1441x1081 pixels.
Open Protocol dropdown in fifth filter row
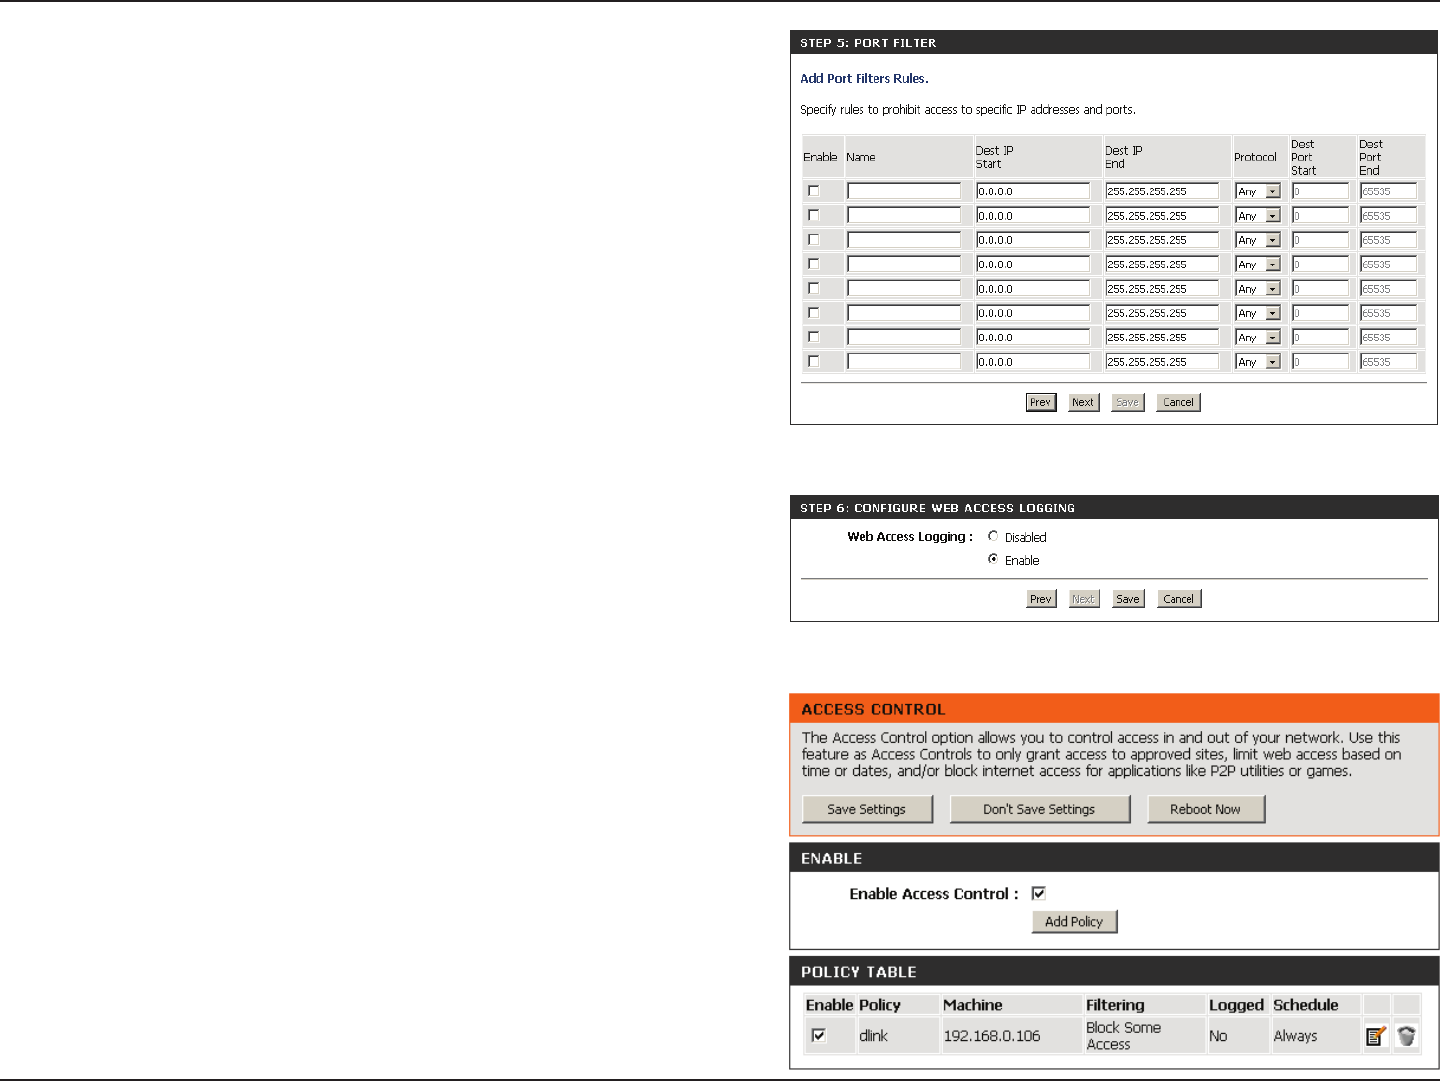tap(1258, 289)
